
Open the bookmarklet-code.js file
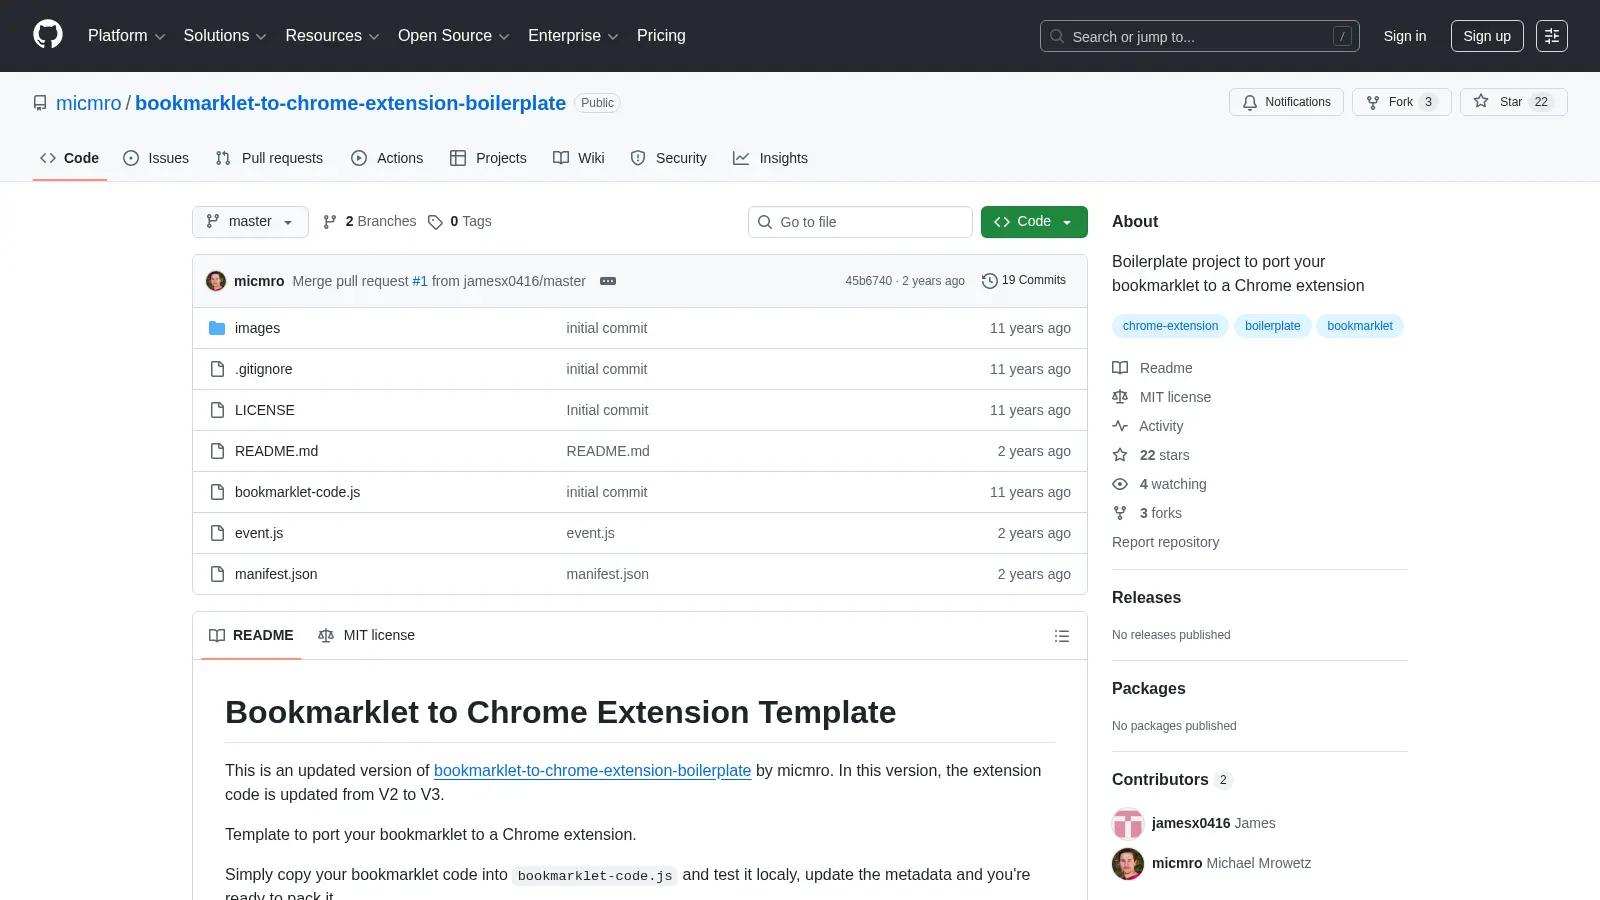pyautogui.click(x=297, y=492)
